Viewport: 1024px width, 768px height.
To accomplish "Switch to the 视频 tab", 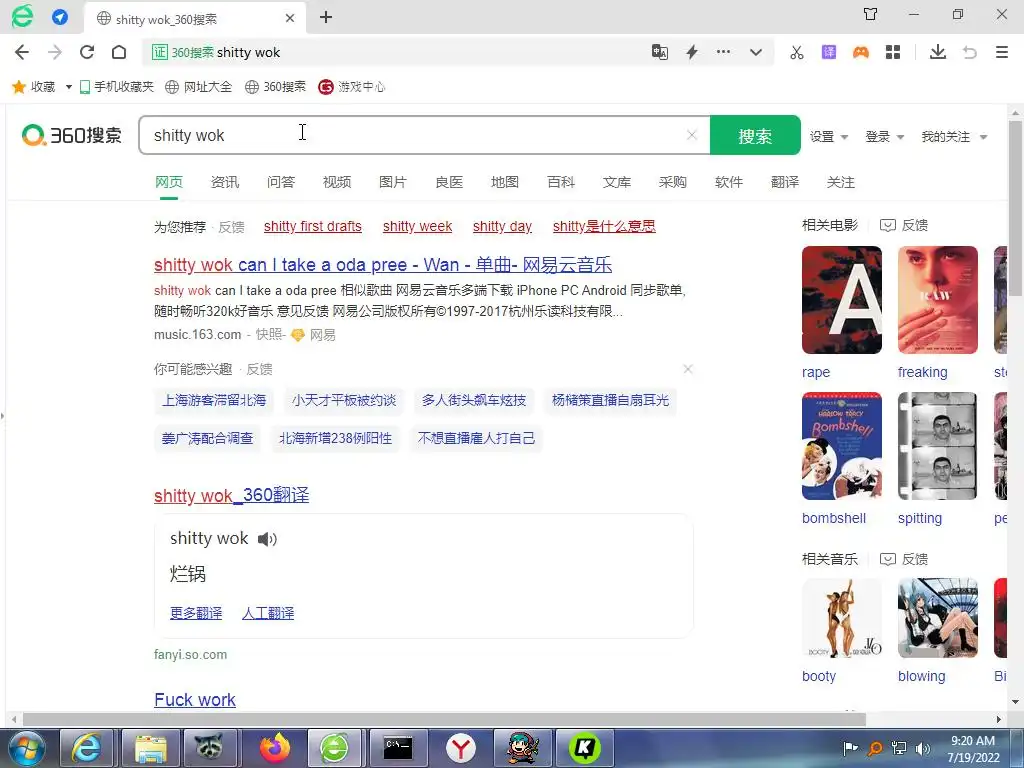I will point(337,182).
